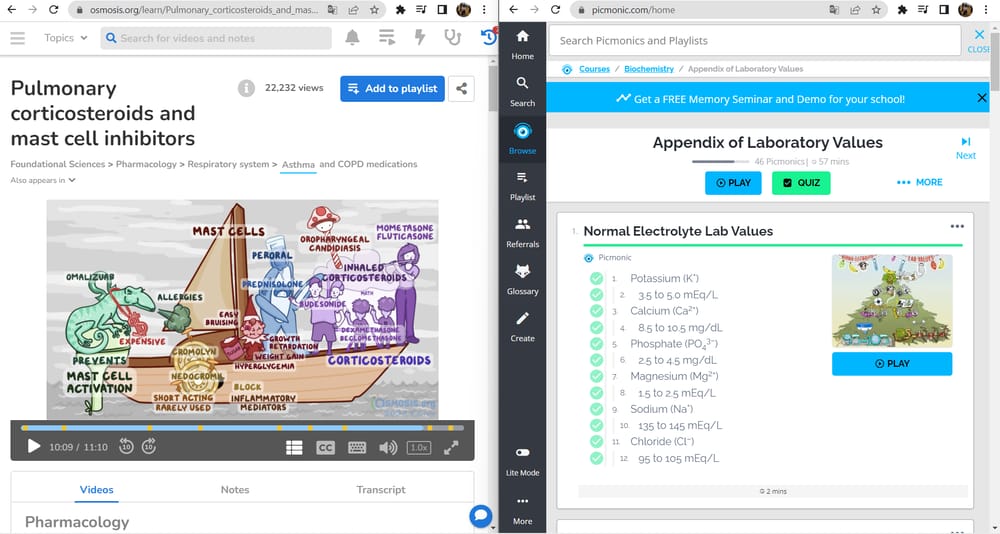Image resolution: width=1000 pixels, height=534 pixels.
Task: Close the Picmonic search bar
Action: [980, 40]
